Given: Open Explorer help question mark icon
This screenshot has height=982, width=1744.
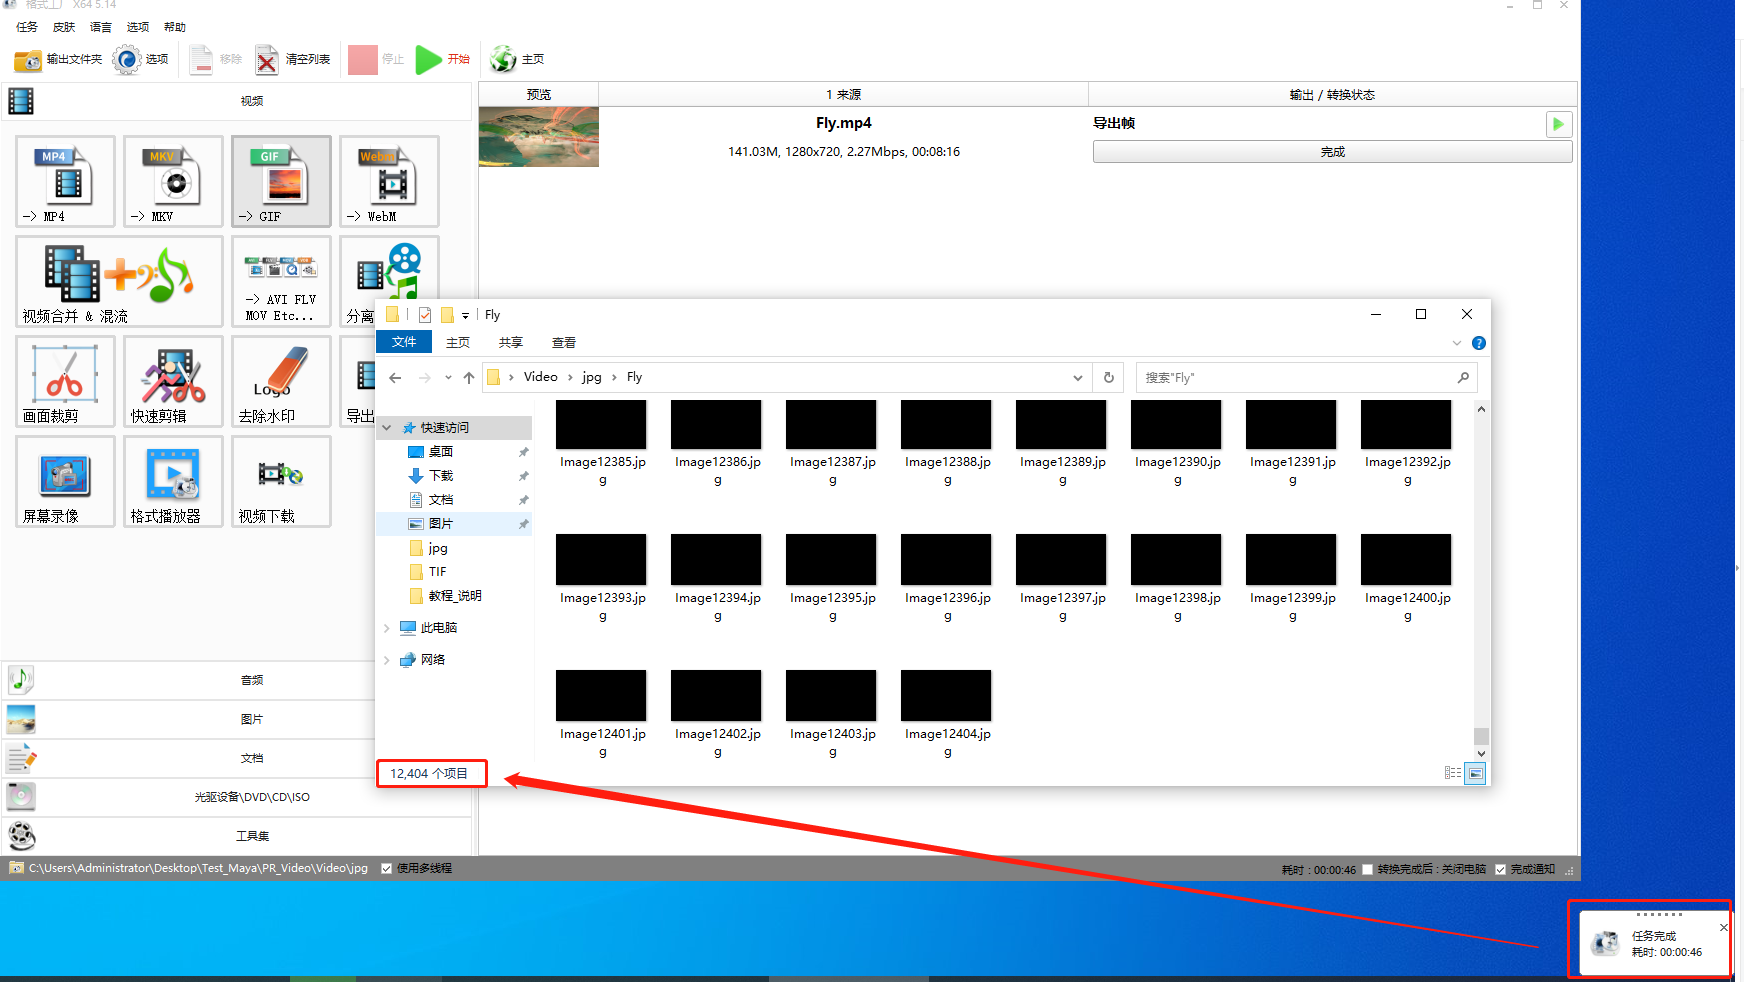Looking at the screenshot, I should point(1479,343).
